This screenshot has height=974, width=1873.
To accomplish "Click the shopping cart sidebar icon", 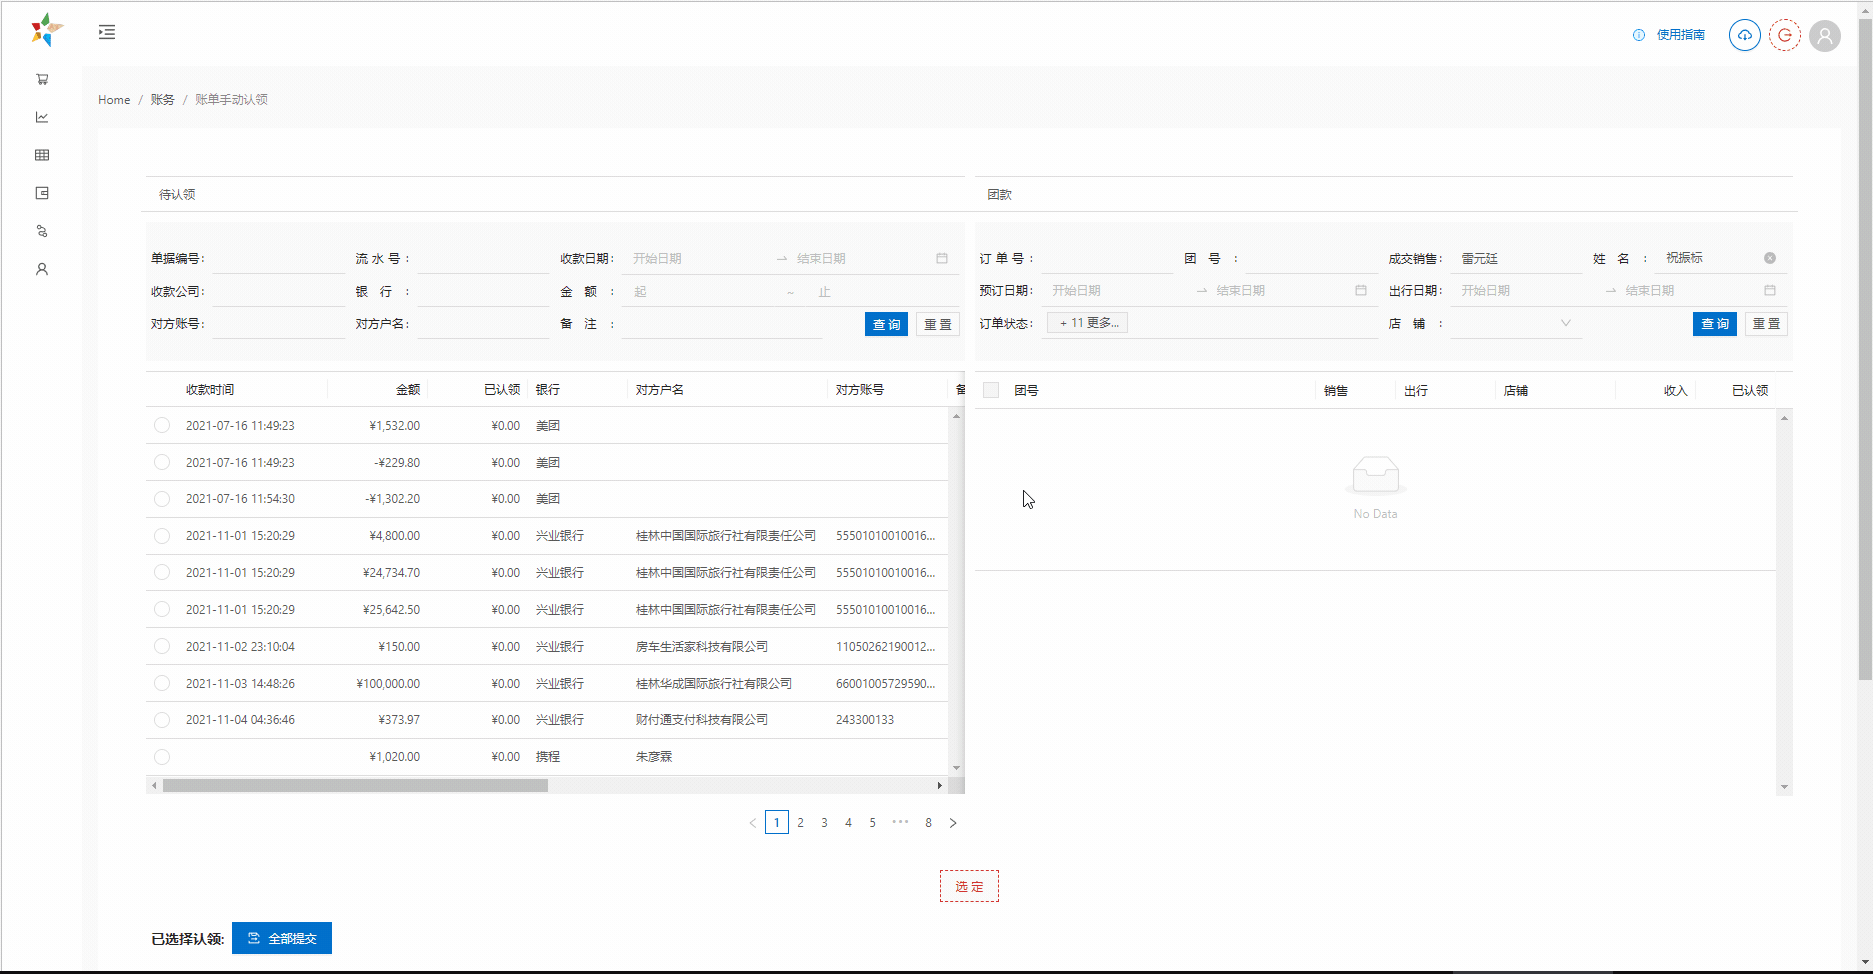I will [42, 79].
